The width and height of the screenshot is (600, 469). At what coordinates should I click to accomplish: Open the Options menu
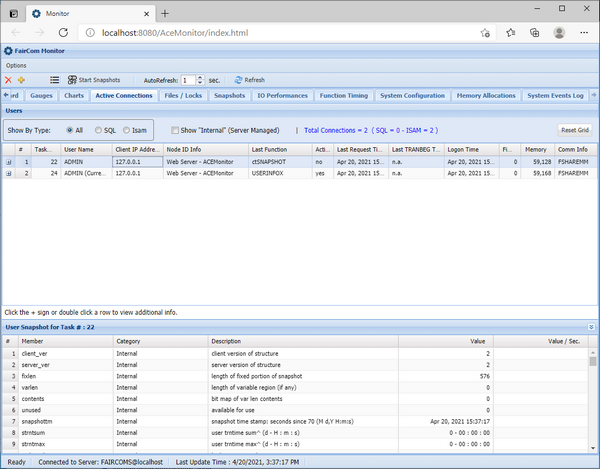tap(17, 65)
